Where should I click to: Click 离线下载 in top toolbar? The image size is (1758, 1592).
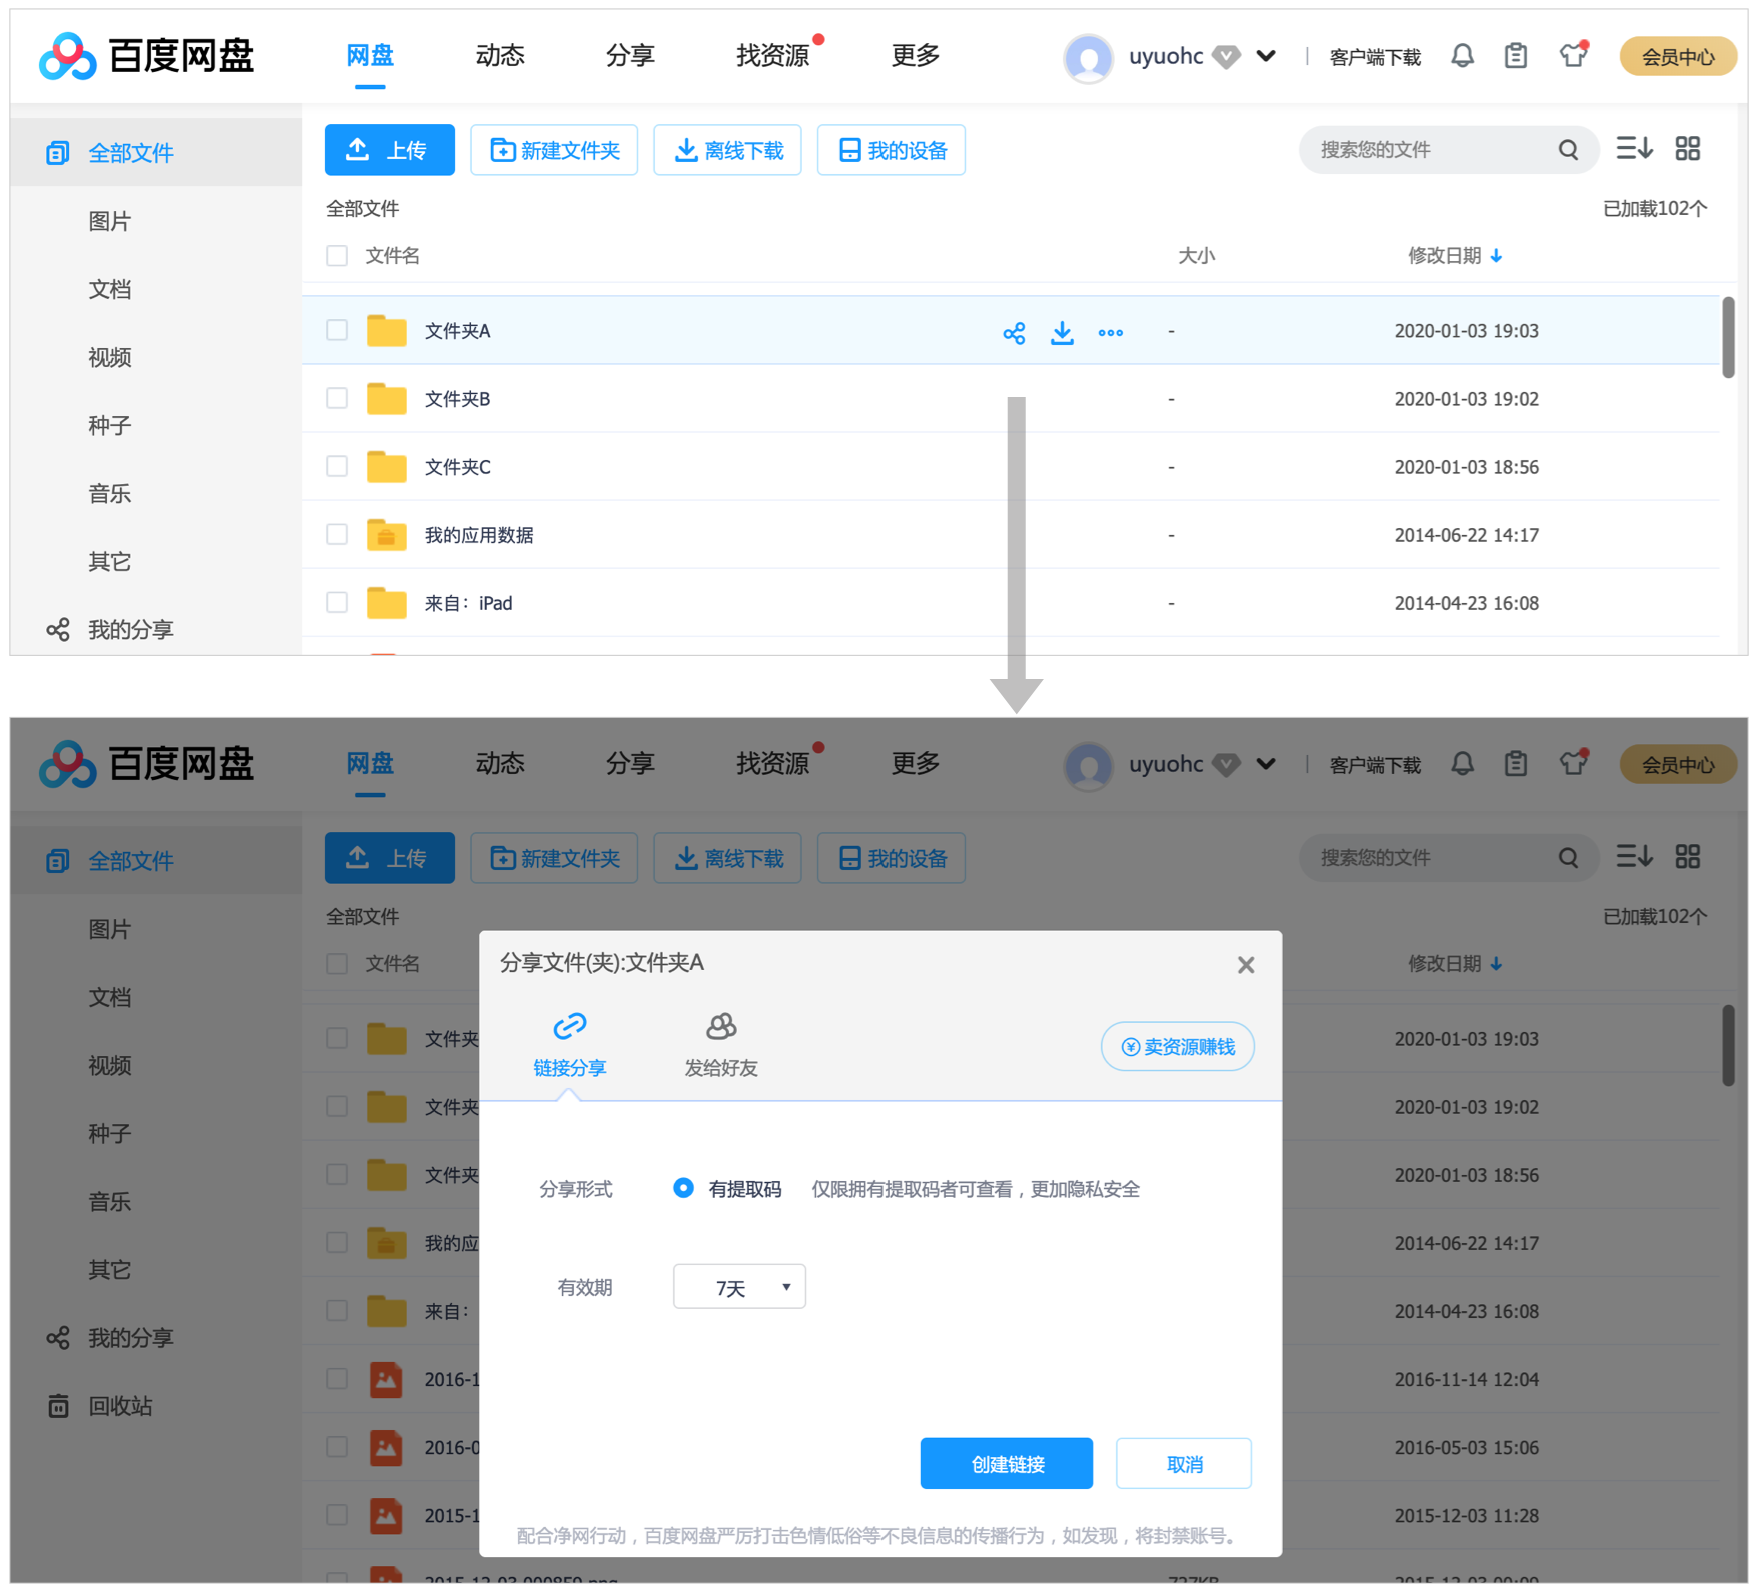pos(728,150)
